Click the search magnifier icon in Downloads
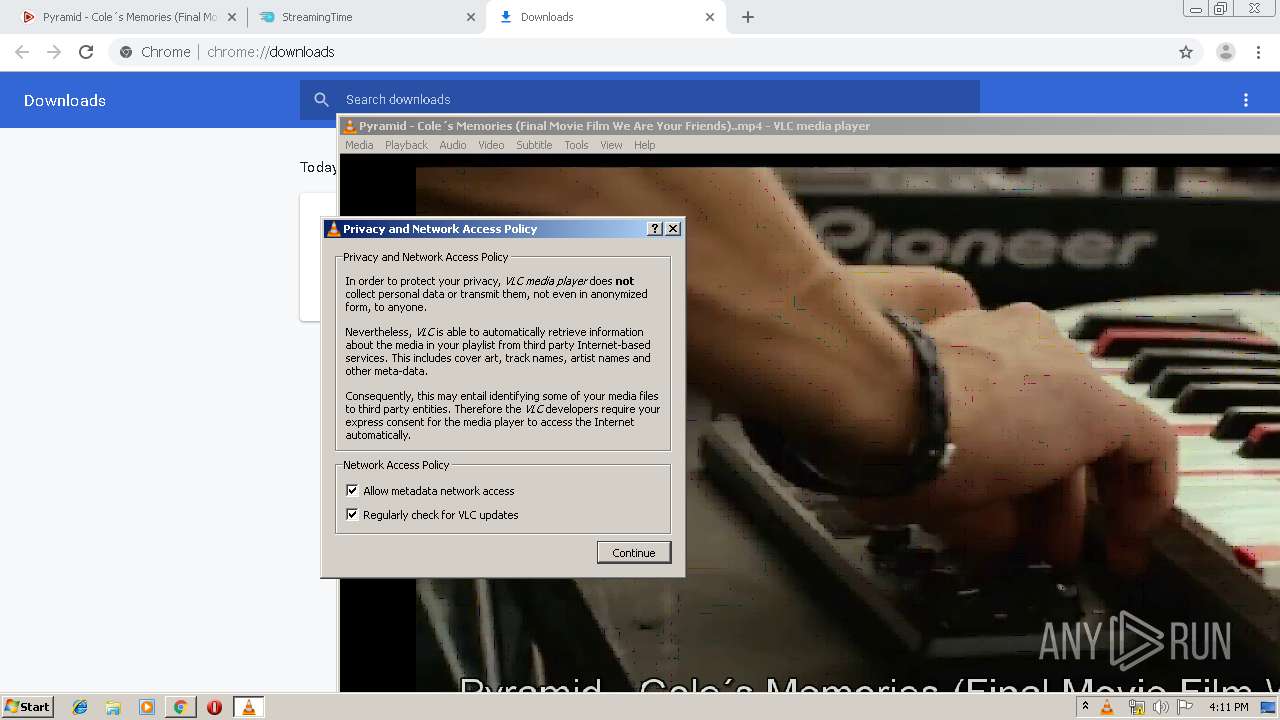The height and width of the screenshot is (720, 1280). point(321,100)
